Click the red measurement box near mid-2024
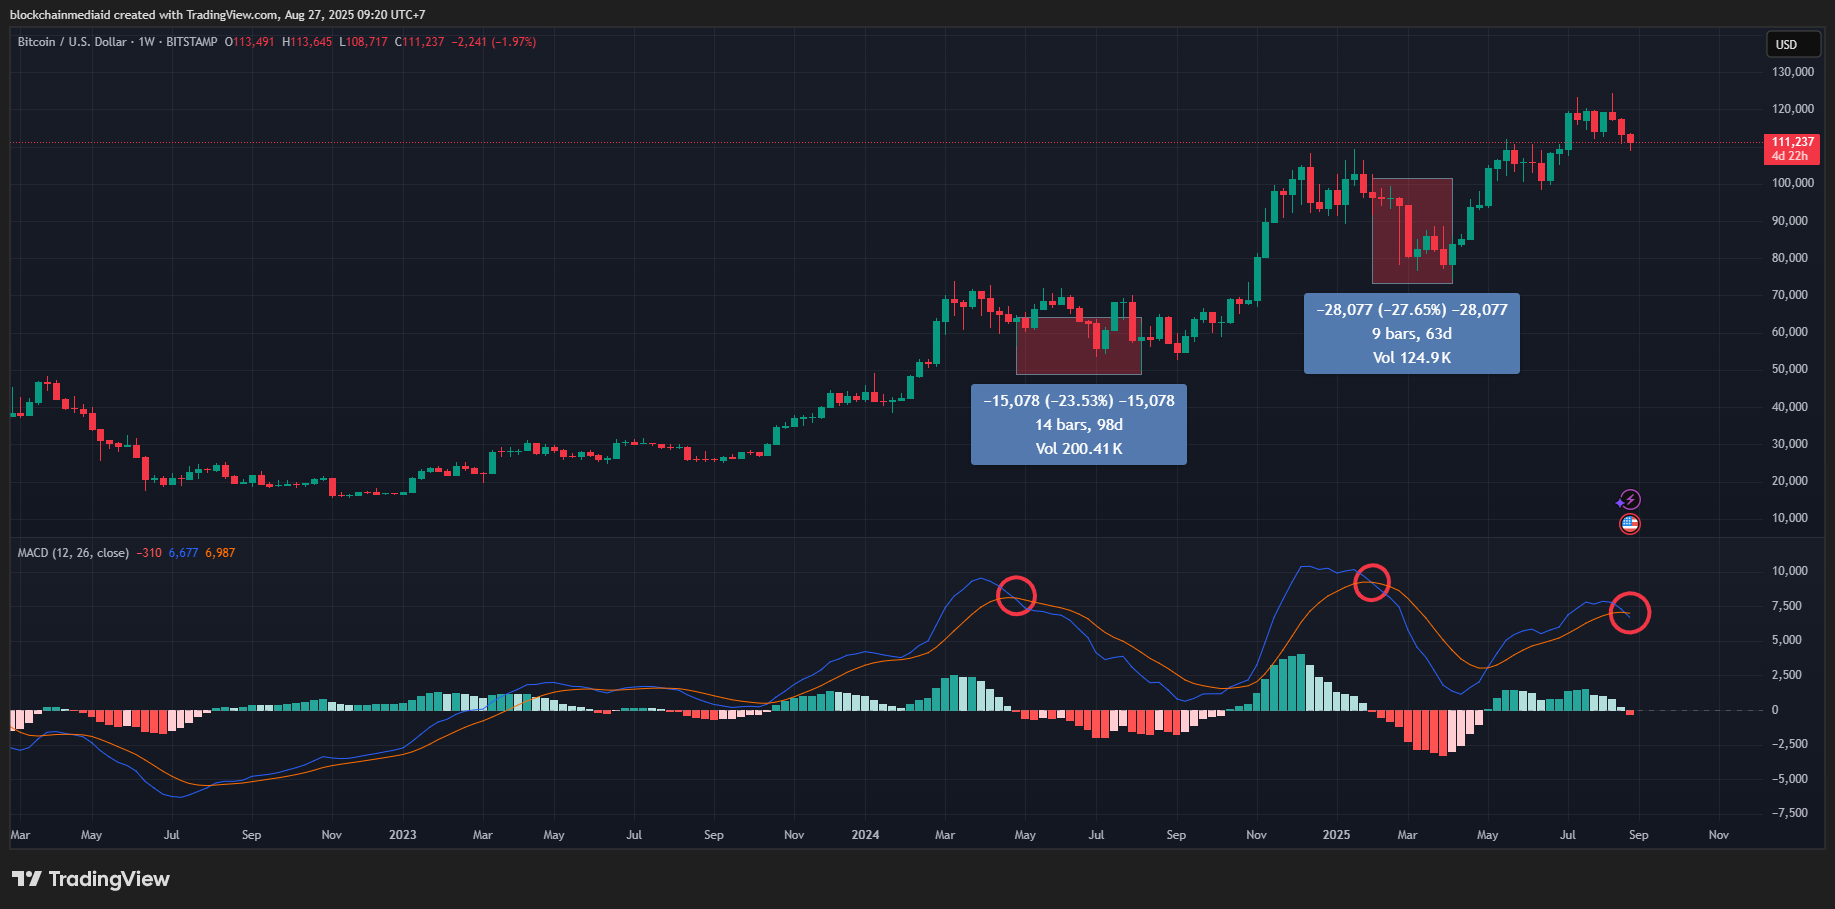Image resolution: width=1835 pixels, height=909 pixels. coord(1079,346)
